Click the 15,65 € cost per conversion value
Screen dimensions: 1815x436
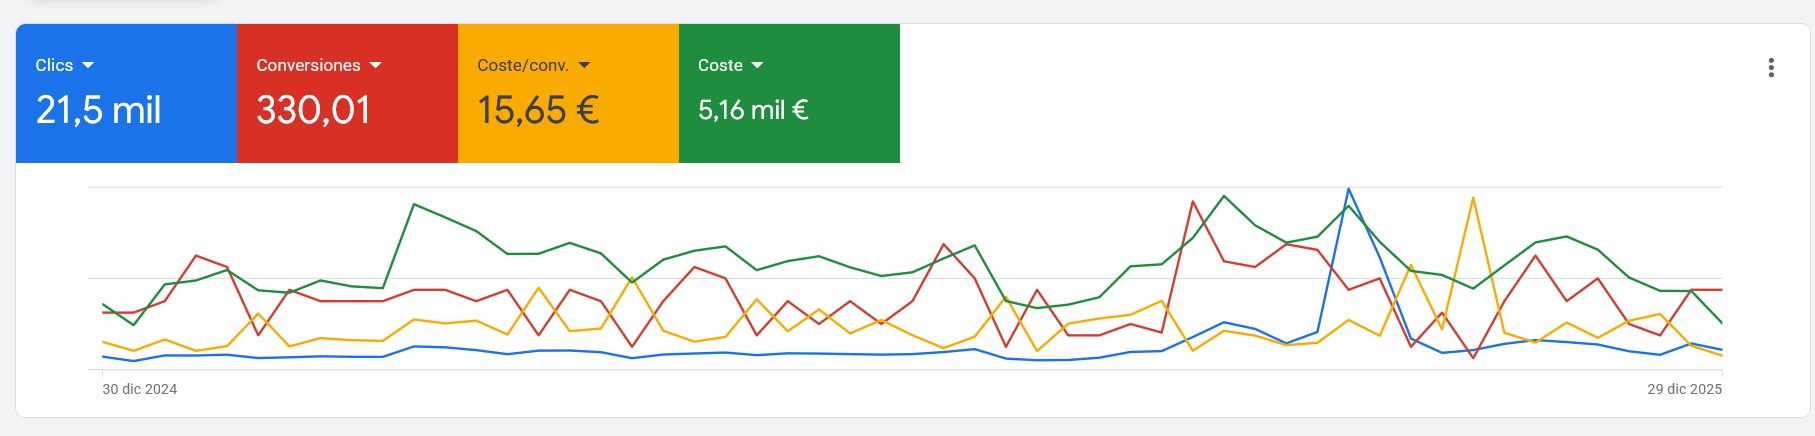[538, 110]
